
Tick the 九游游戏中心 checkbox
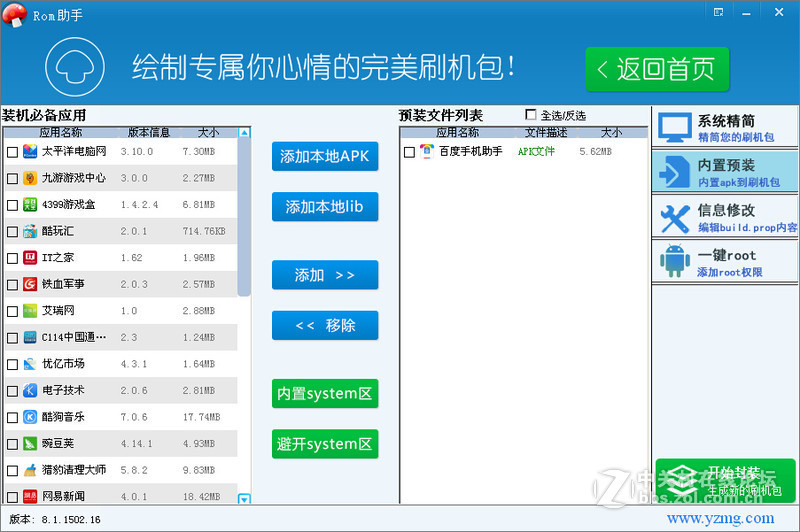coord(12,179)
